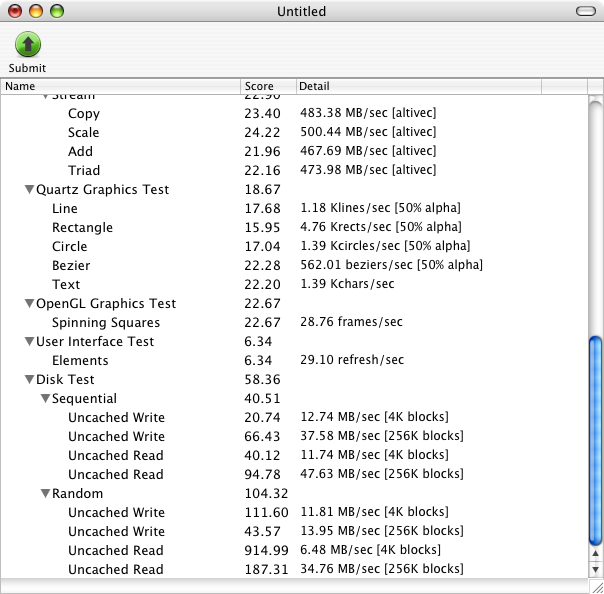604x594 pixels.
Task: Select the Circle row
Action: tap(294, 246)
